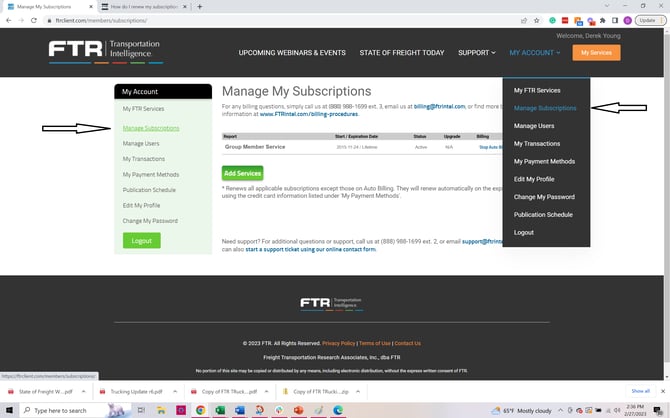Select Publication Schedule in dropdown menu

(x=543, y=215)
